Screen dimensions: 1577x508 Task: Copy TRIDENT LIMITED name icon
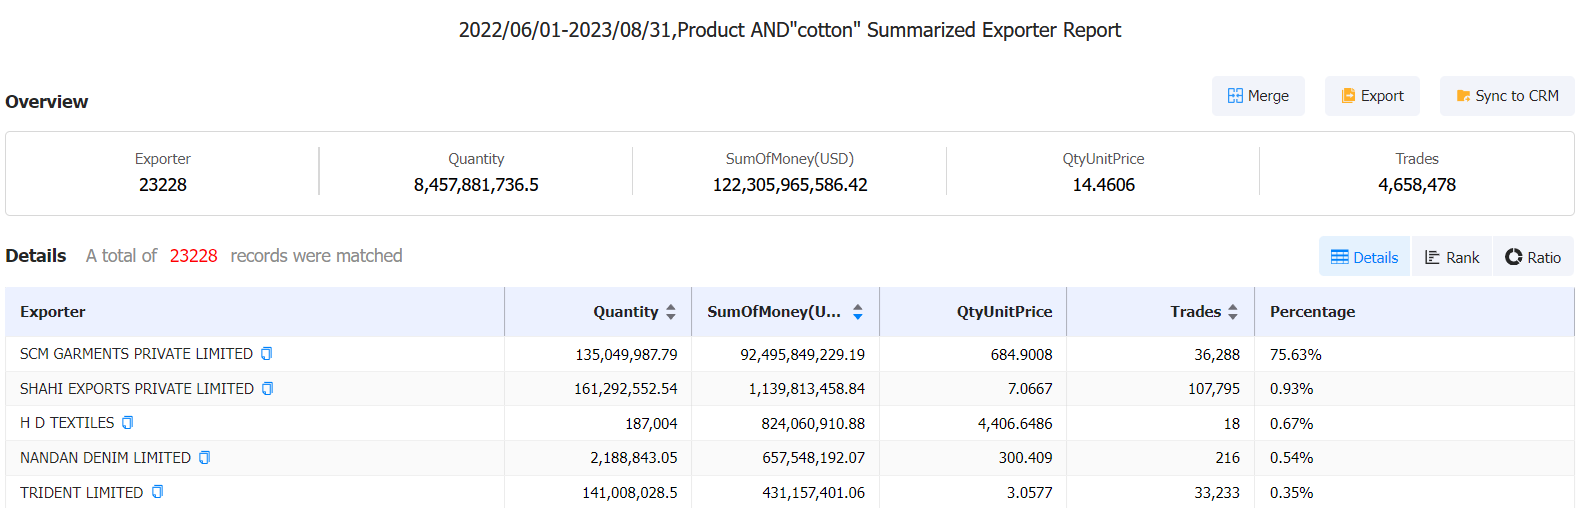[157, 492]
